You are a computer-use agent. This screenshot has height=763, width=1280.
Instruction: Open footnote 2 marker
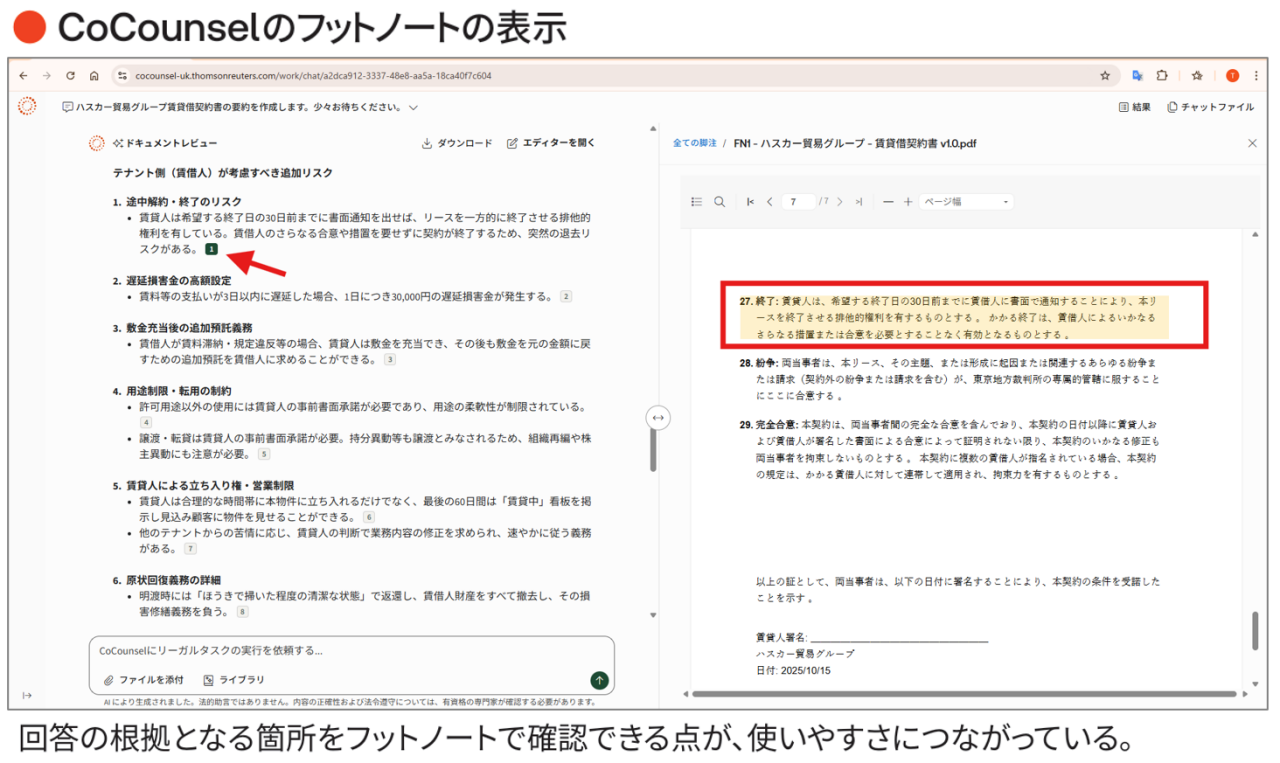566,296
